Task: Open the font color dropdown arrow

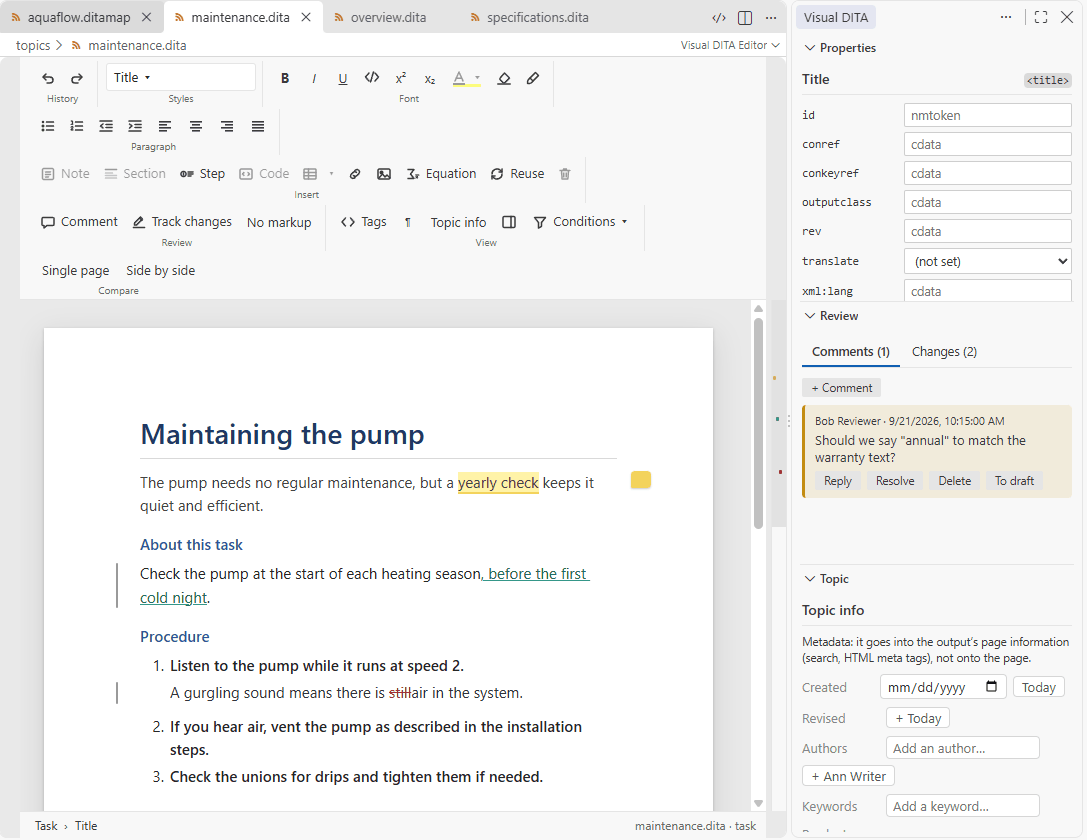Action: pos(477,78)
